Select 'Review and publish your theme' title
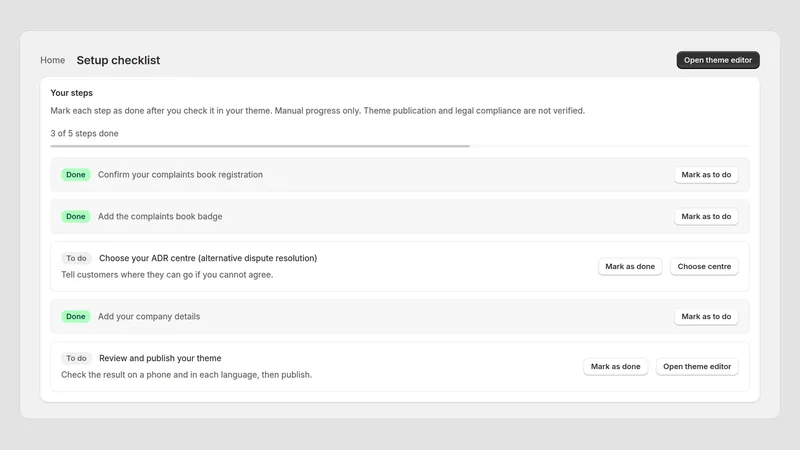Image resolution: width=800 pixels, height=450 pixels. tap(160, 358)
